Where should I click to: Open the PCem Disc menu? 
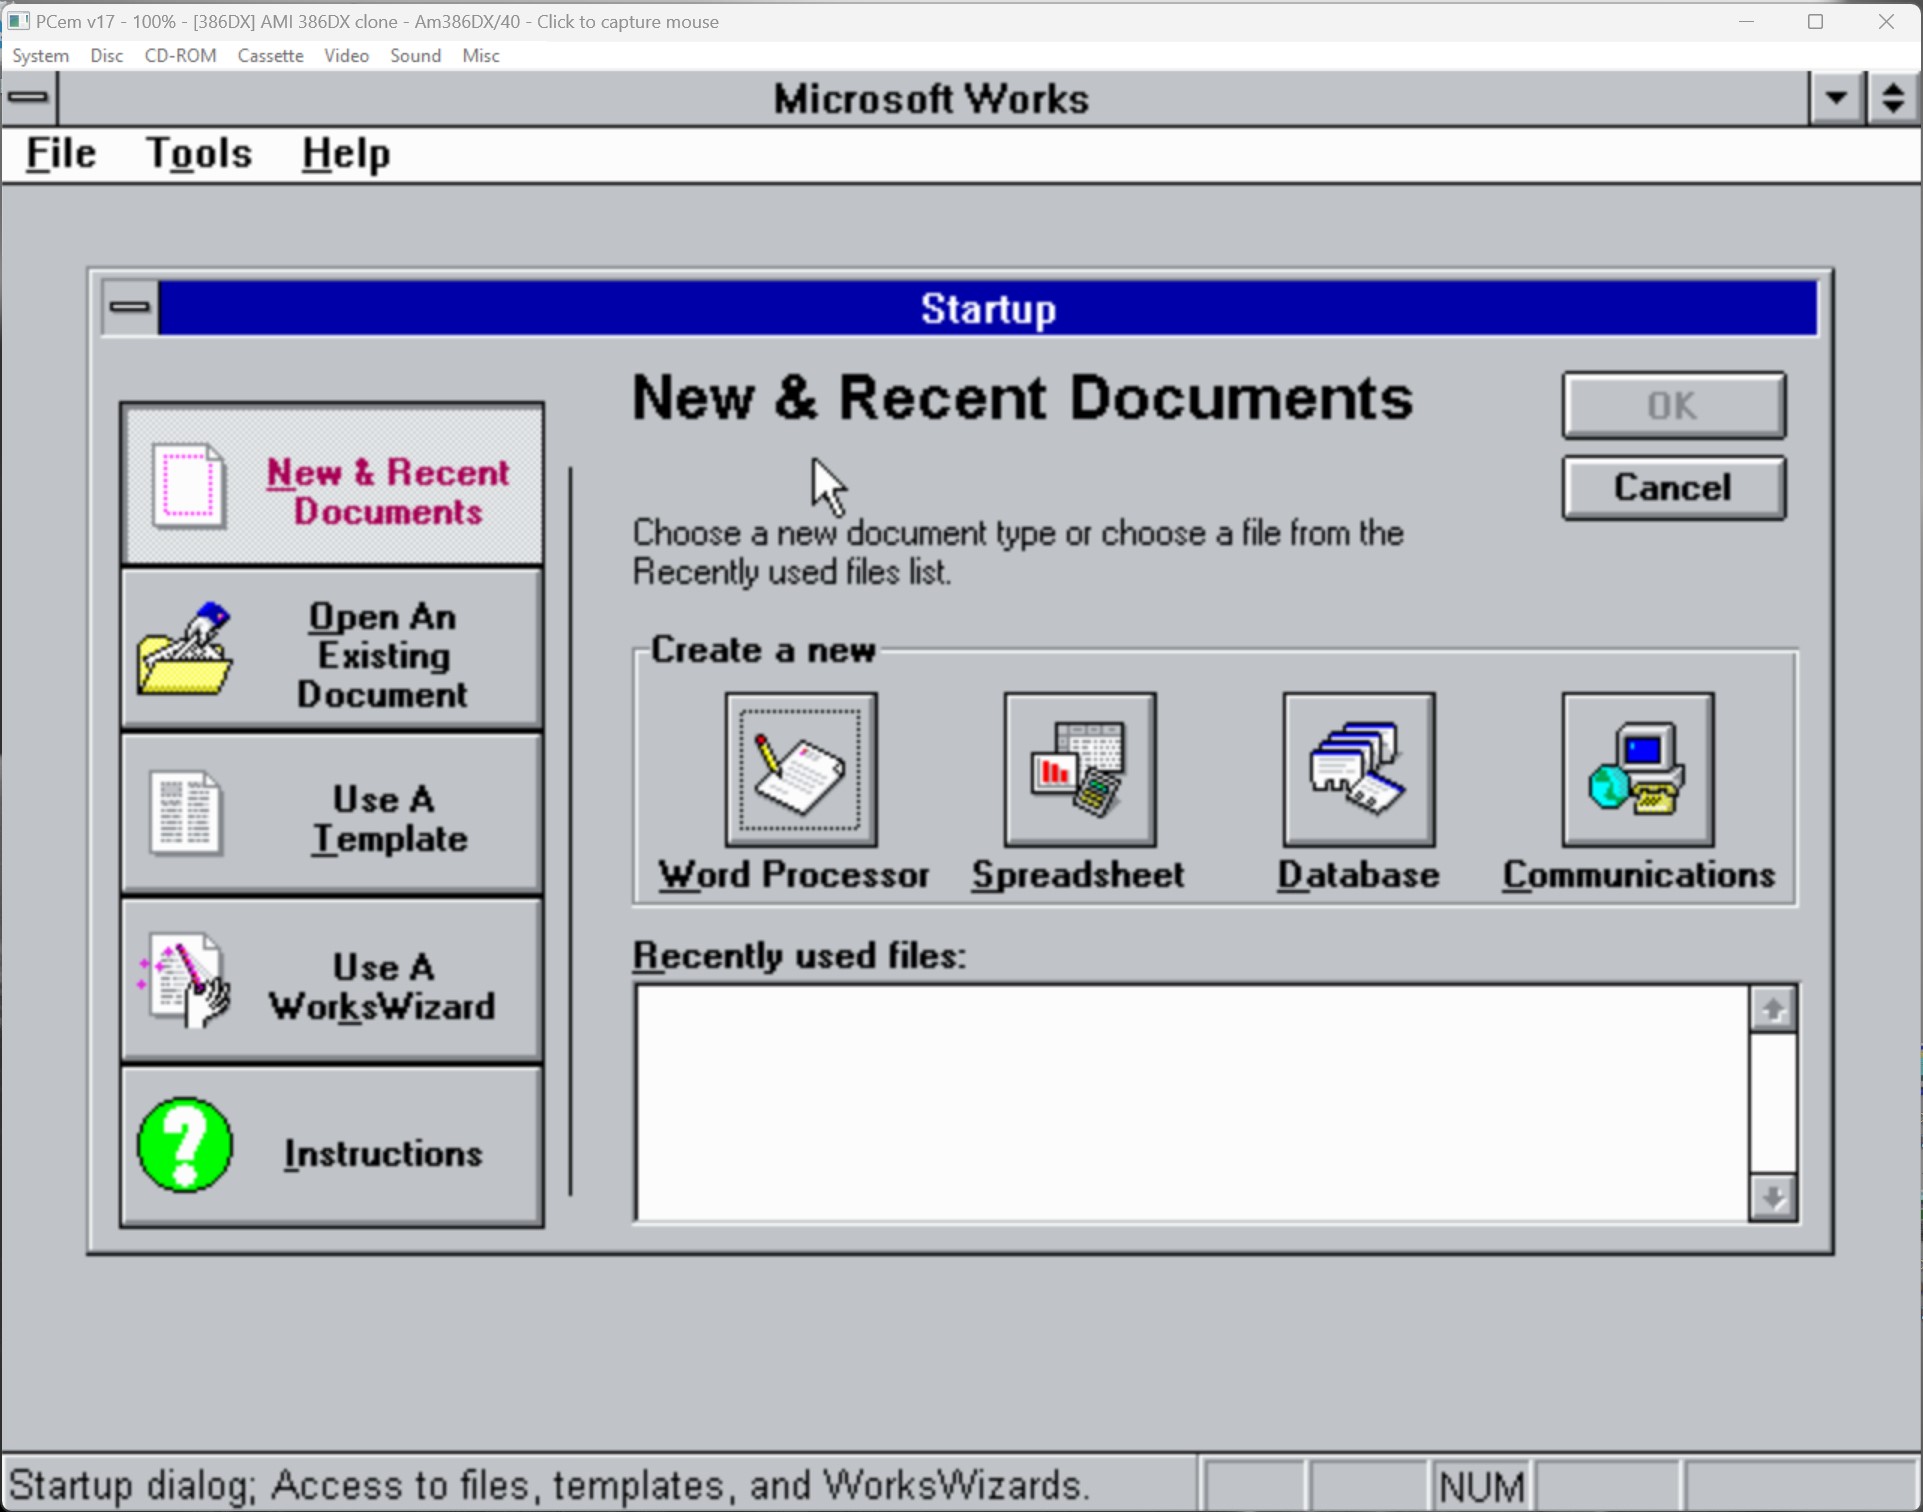[106, 56]
